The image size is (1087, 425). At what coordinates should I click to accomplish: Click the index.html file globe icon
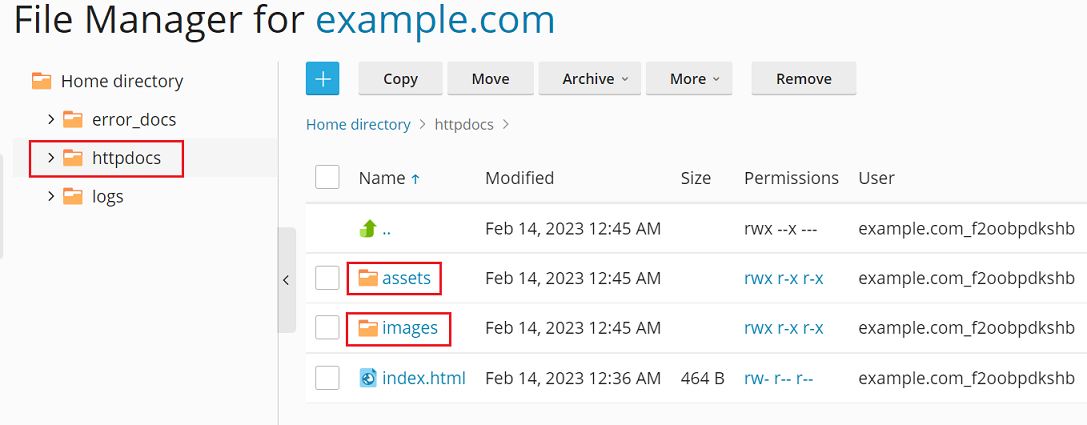[x=369, y=378]
